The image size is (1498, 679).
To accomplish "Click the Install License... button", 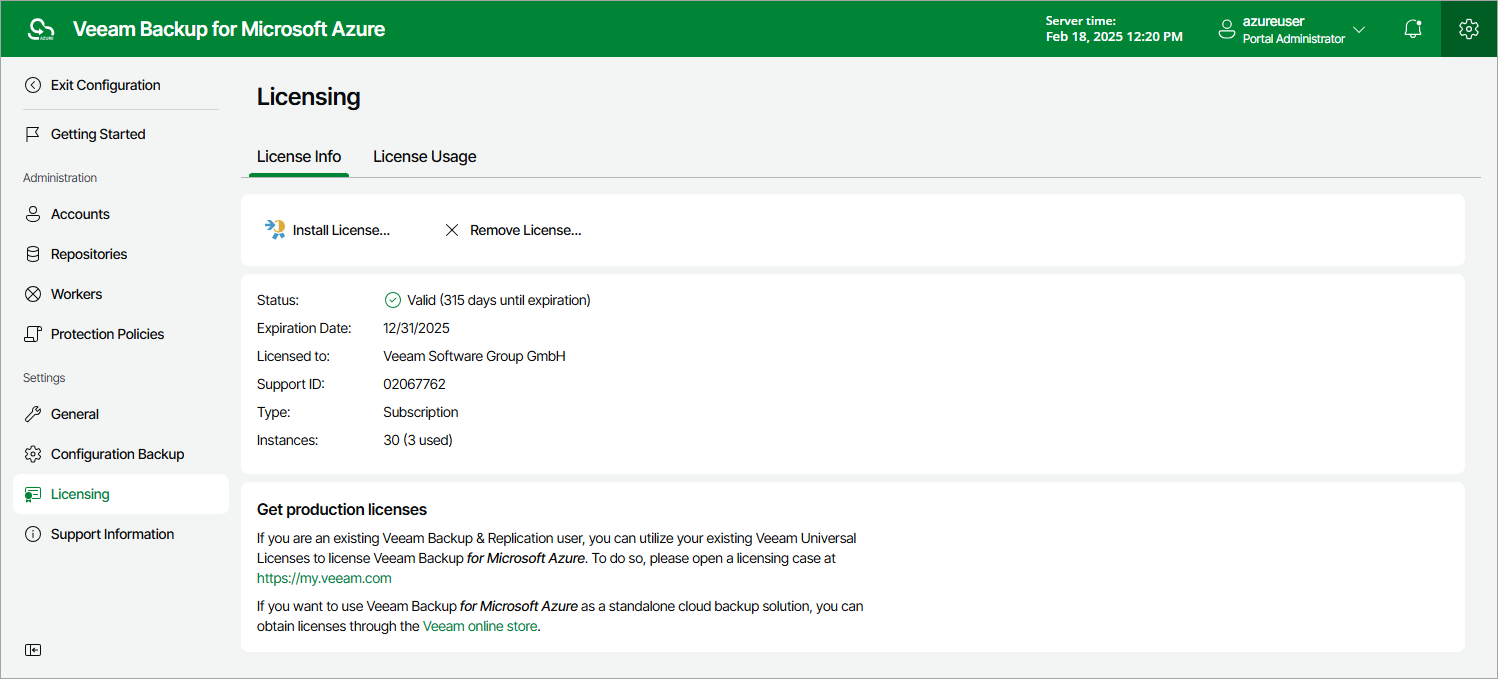I will tap(327, 230).
